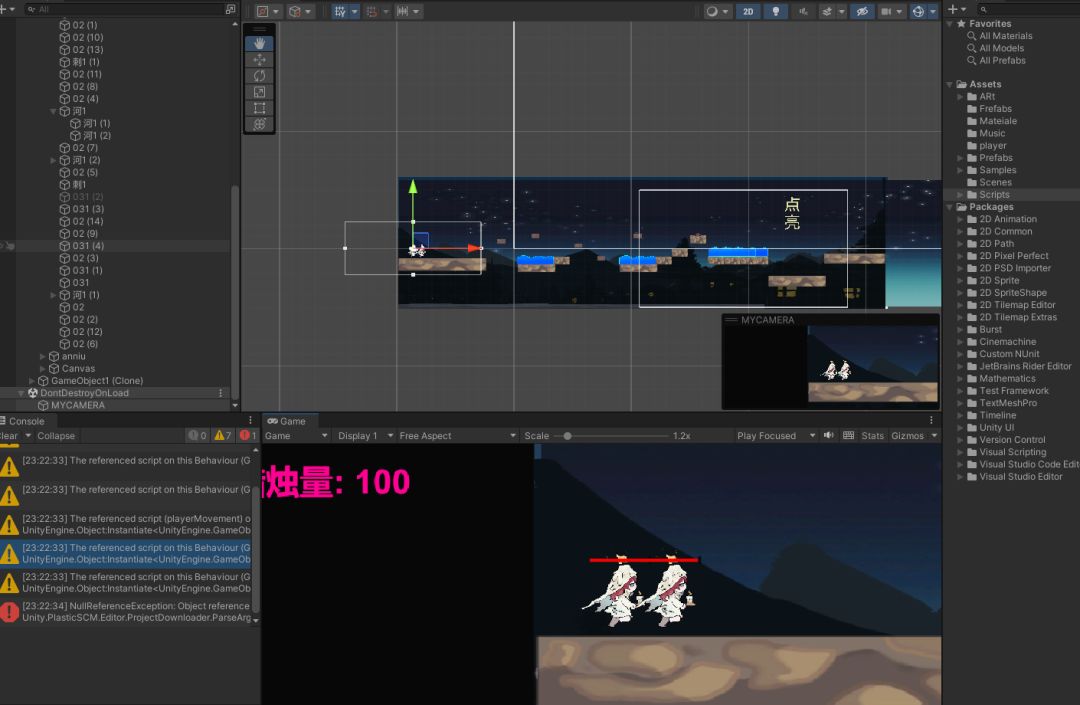Click the scene effects layers icon
The image size is (1080, 705).
tap(827, 11)
